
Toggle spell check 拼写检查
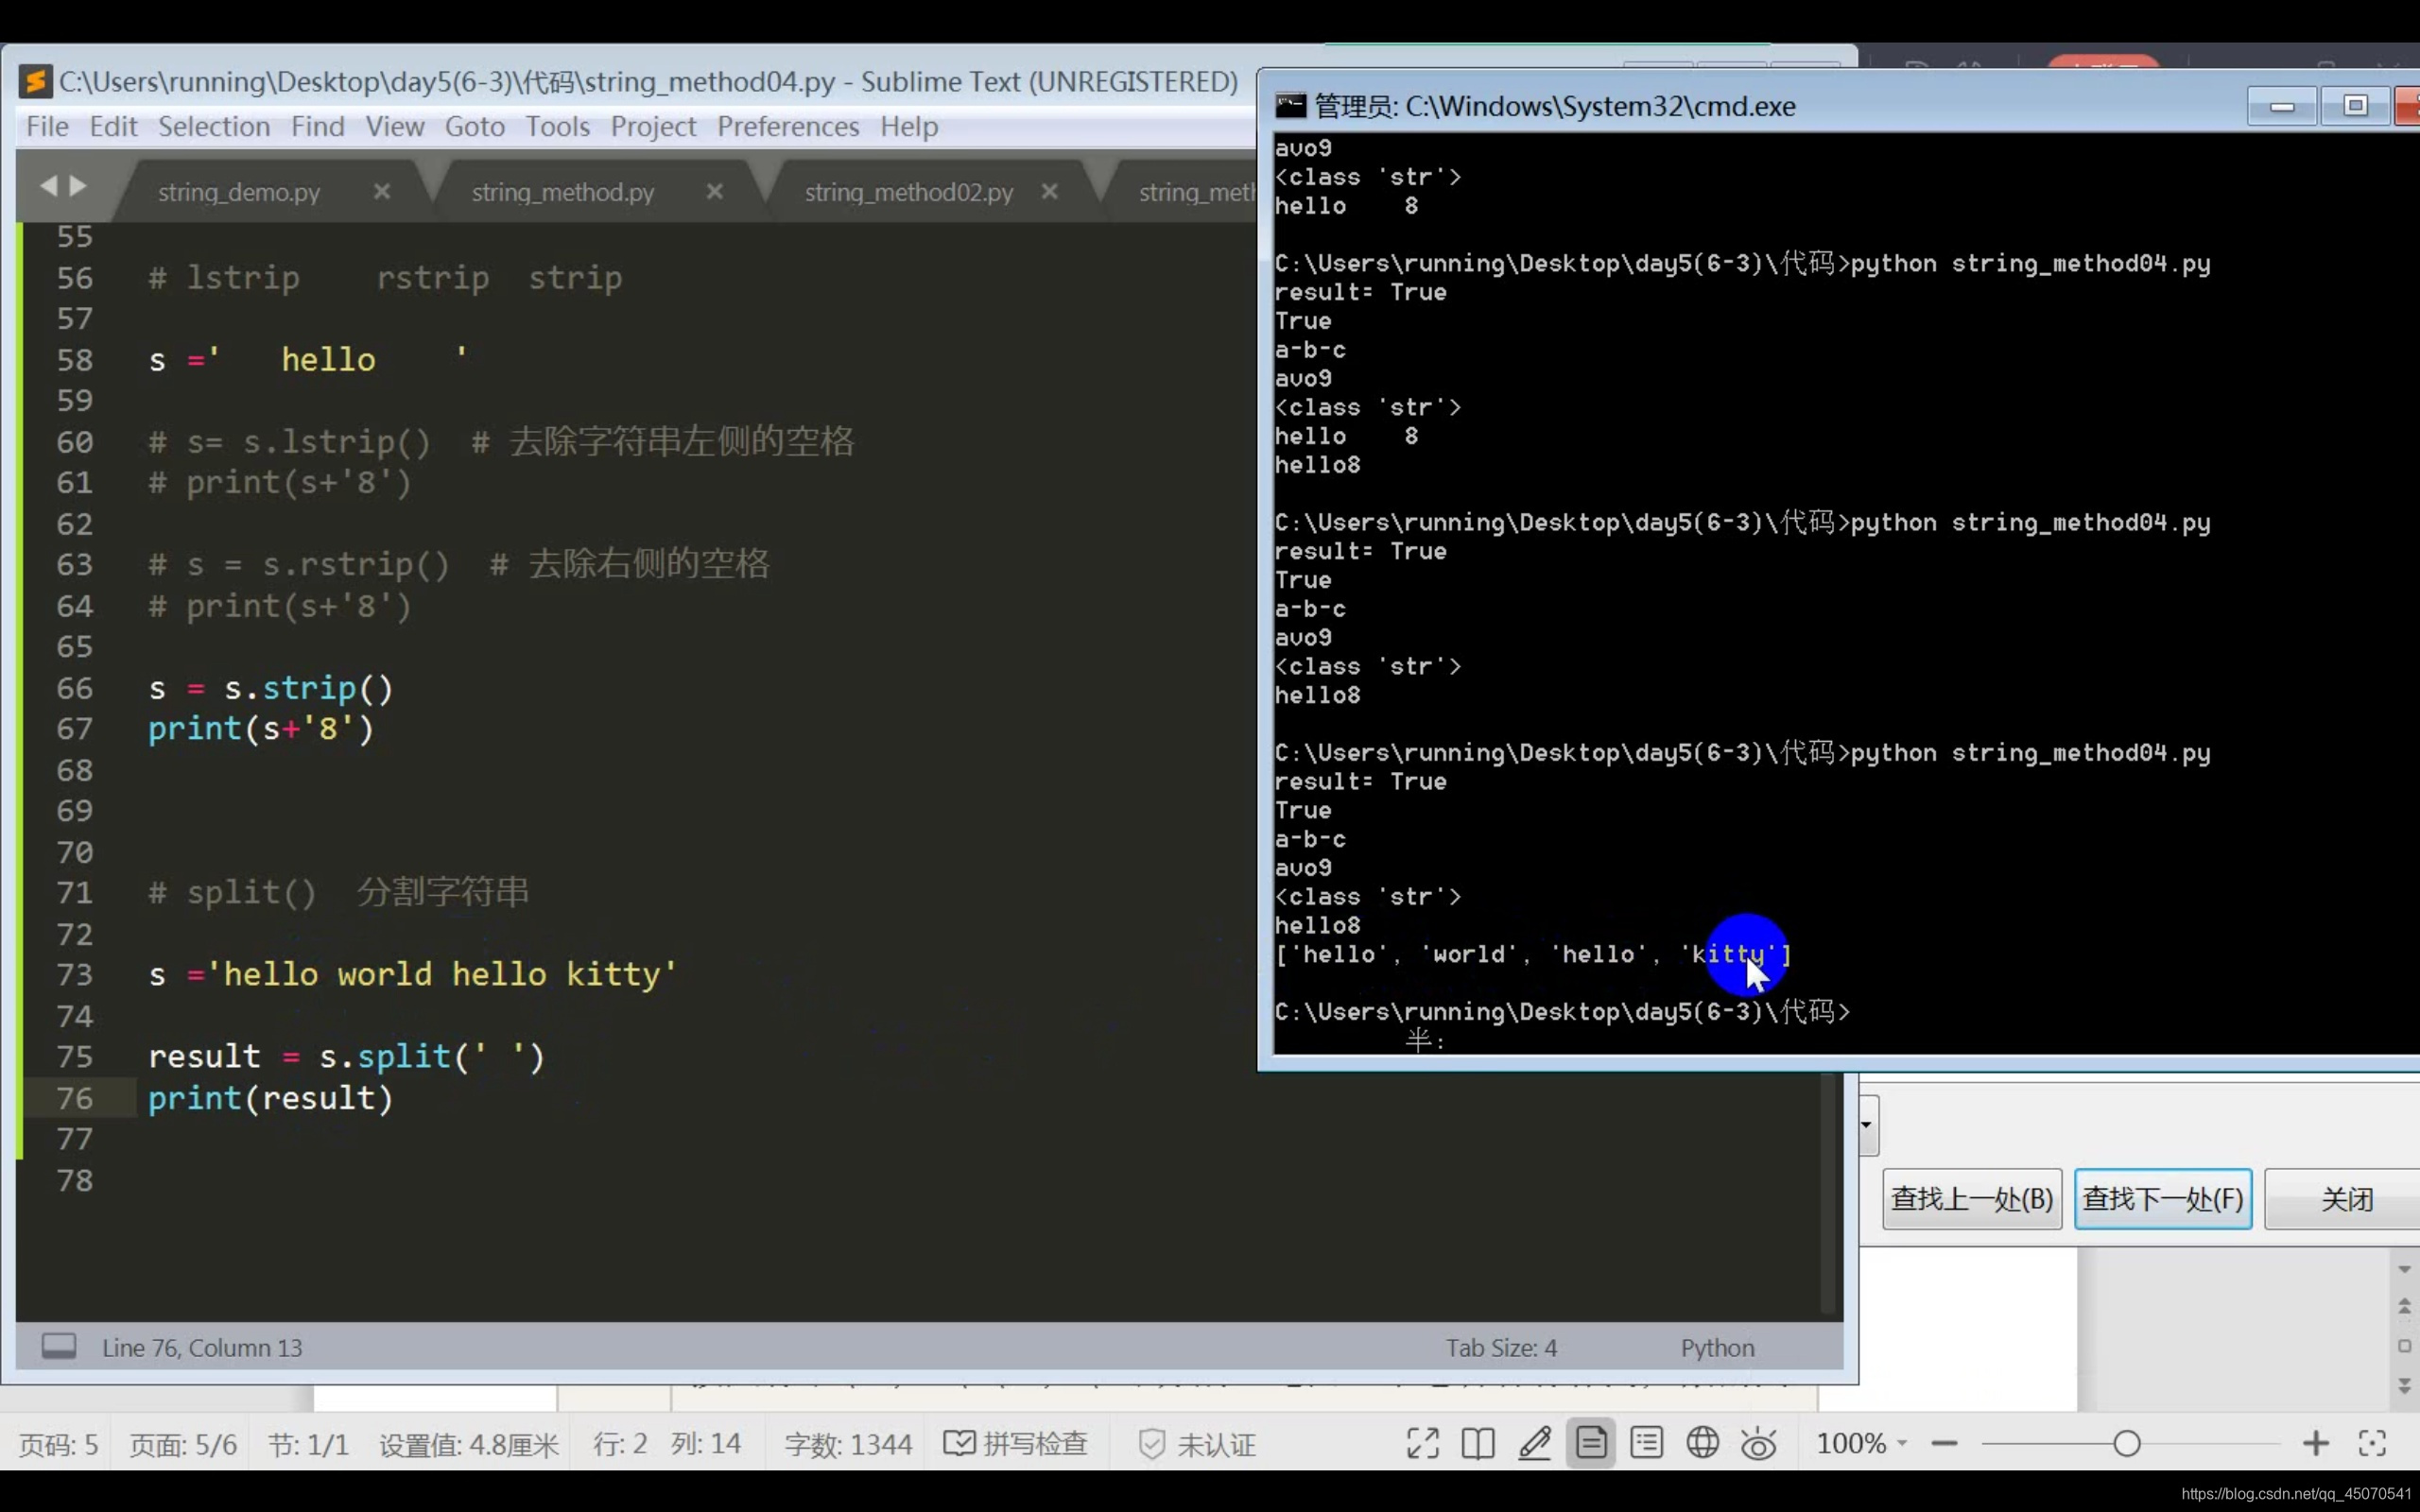[1016, 1443]
